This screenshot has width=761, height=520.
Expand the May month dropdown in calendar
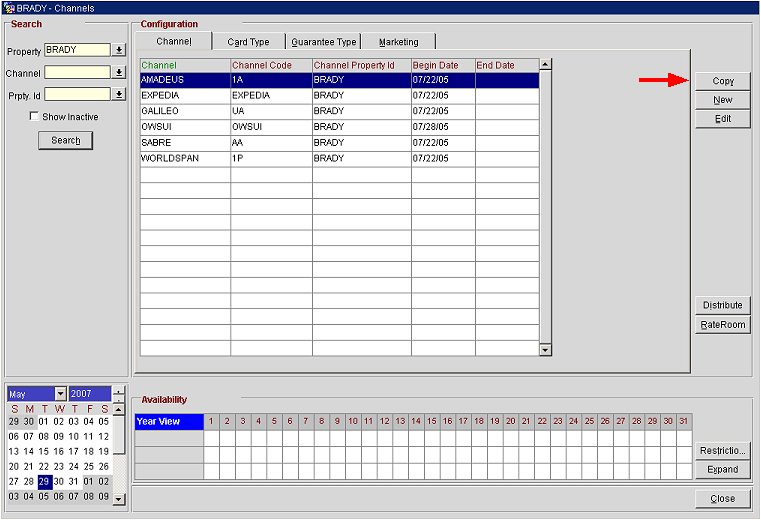(61, 394)
